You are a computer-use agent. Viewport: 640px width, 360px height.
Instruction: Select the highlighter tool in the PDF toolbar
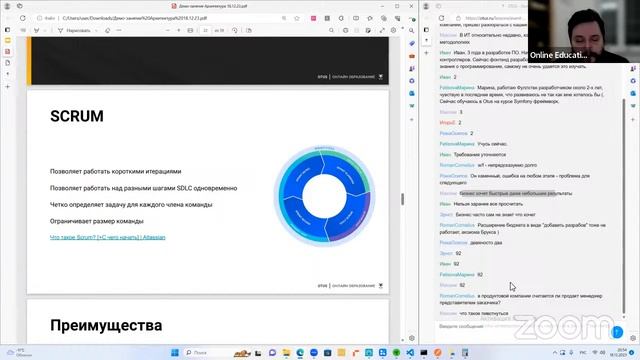pyautogui.click(x=36, y=31)
